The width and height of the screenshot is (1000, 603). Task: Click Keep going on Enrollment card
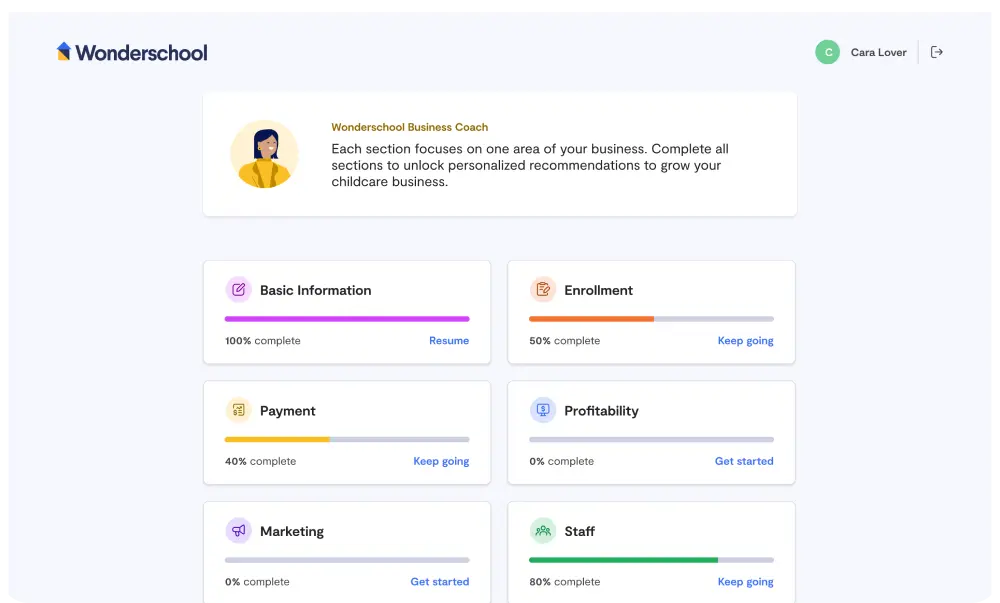tap(745, 341)
